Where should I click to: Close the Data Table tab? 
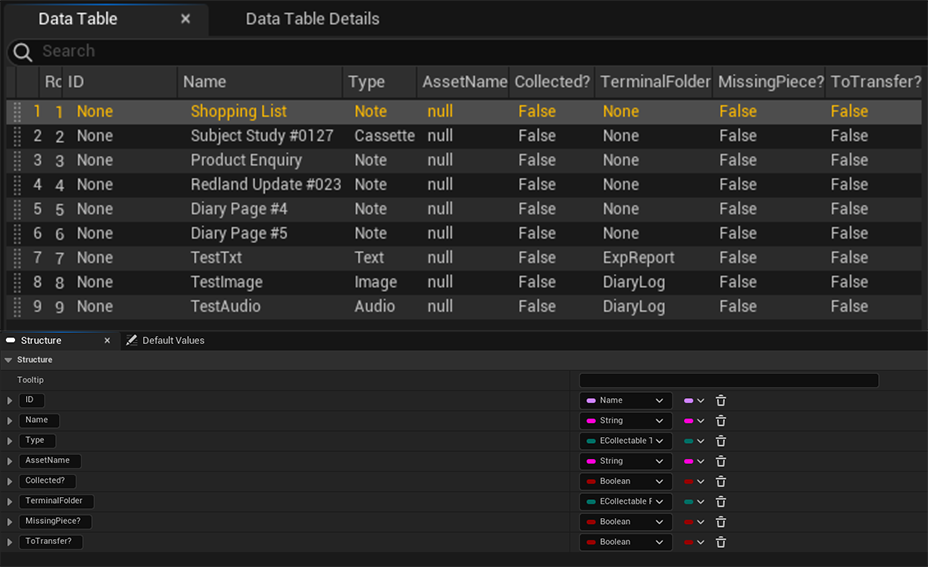[x=185, y=19]
